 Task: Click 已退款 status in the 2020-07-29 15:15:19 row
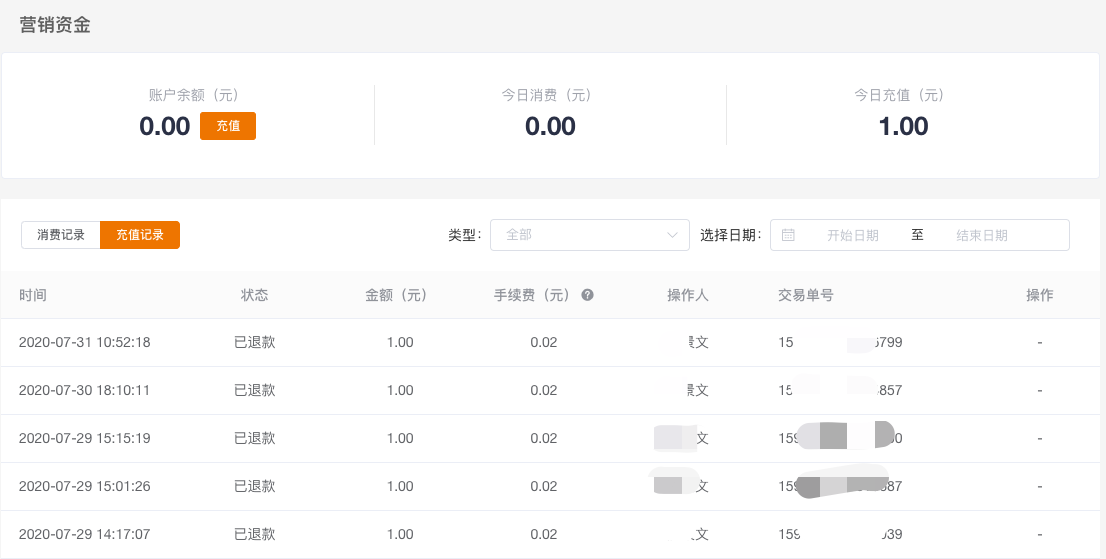(254, 438)
